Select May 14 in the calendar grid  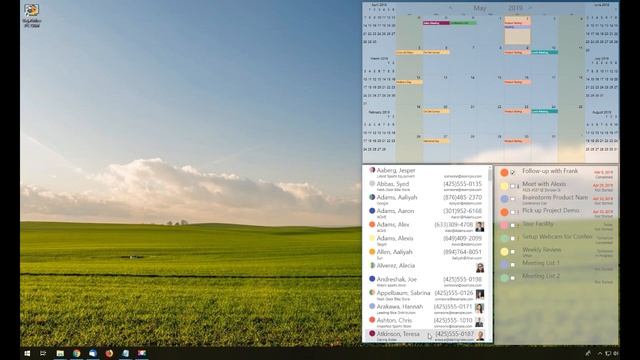click(464, 90)
